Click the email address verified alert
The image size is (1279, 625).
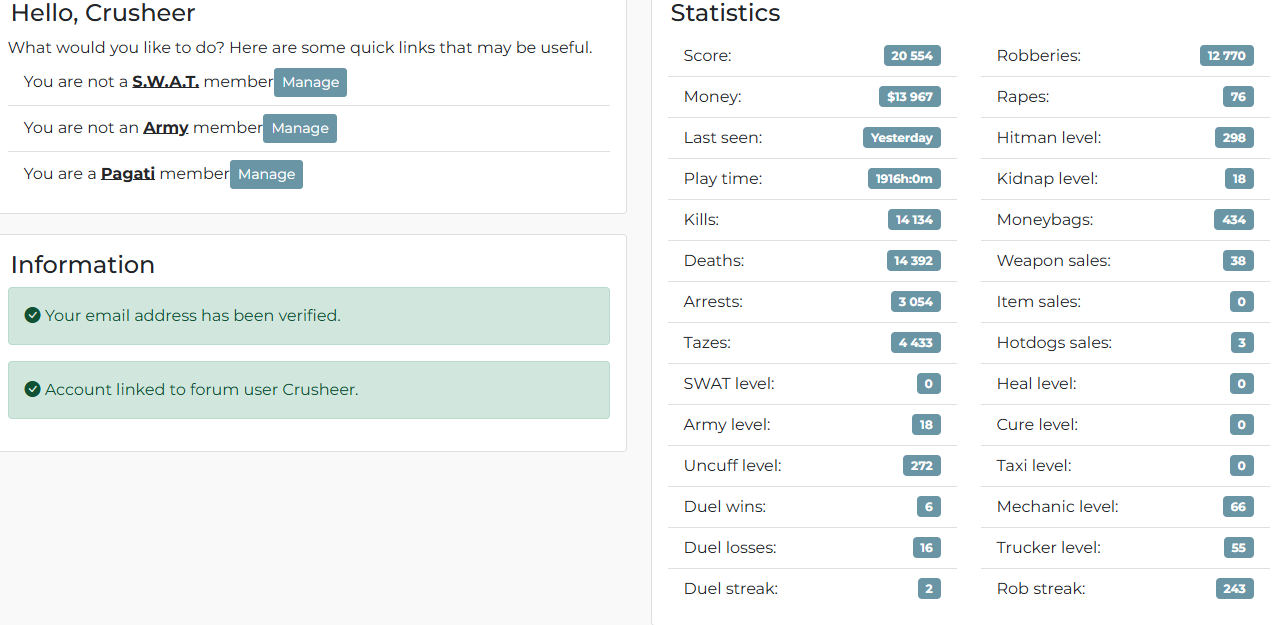coord(309,316)
